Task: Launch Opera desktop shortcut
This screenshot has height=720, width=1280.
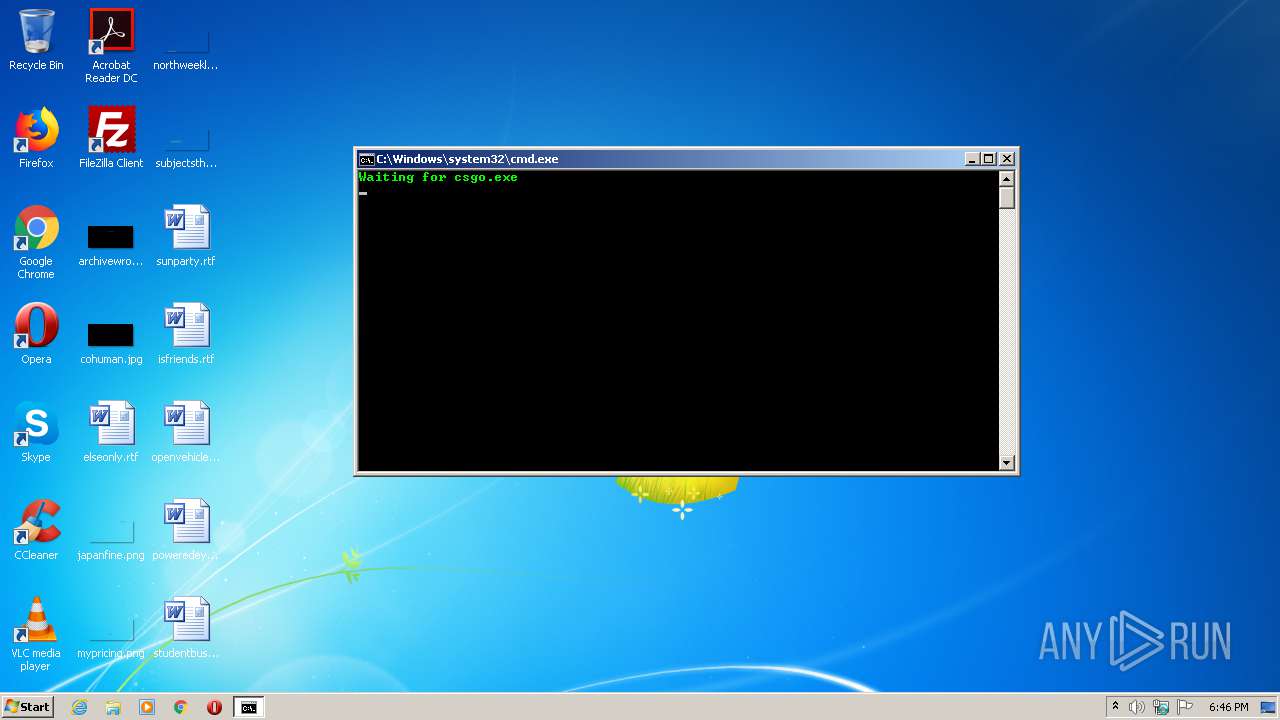Action: [x=36, y=334]
